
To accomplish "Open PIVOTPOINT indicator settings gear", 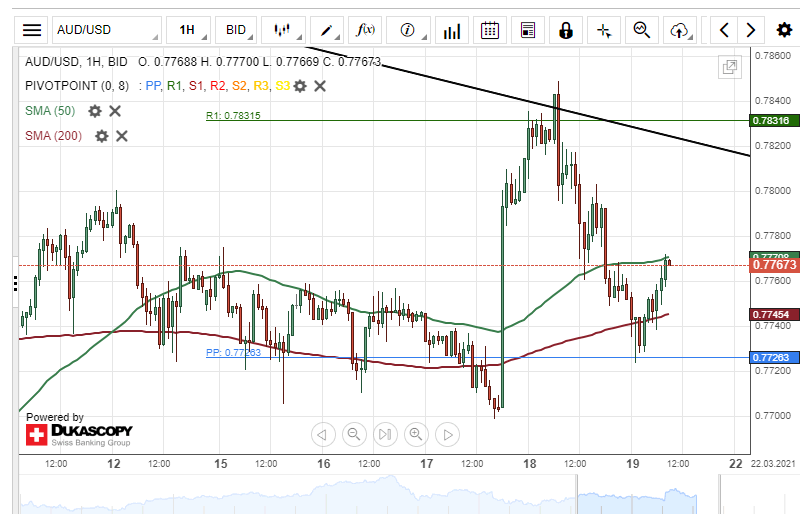I will (300, 86).
